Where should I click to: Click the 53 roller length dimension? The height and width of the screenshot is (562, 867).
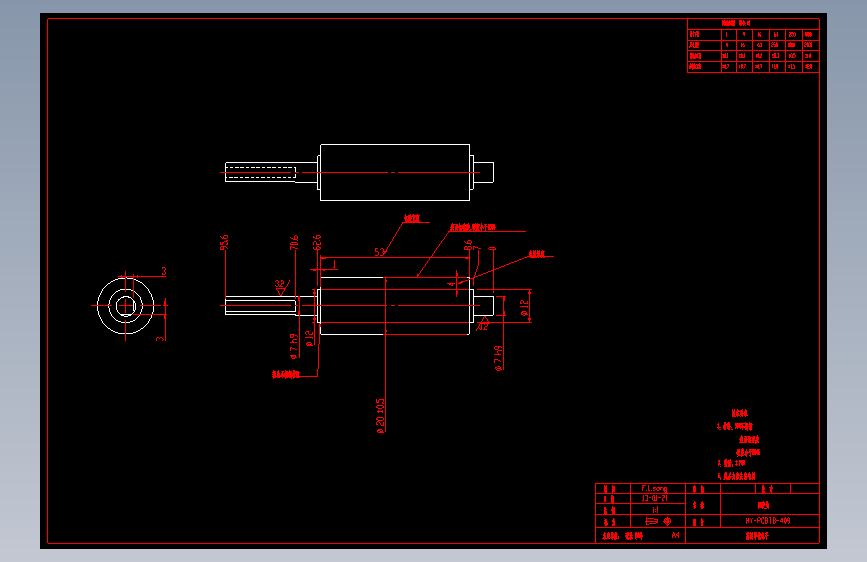click(x=379, y=252)
